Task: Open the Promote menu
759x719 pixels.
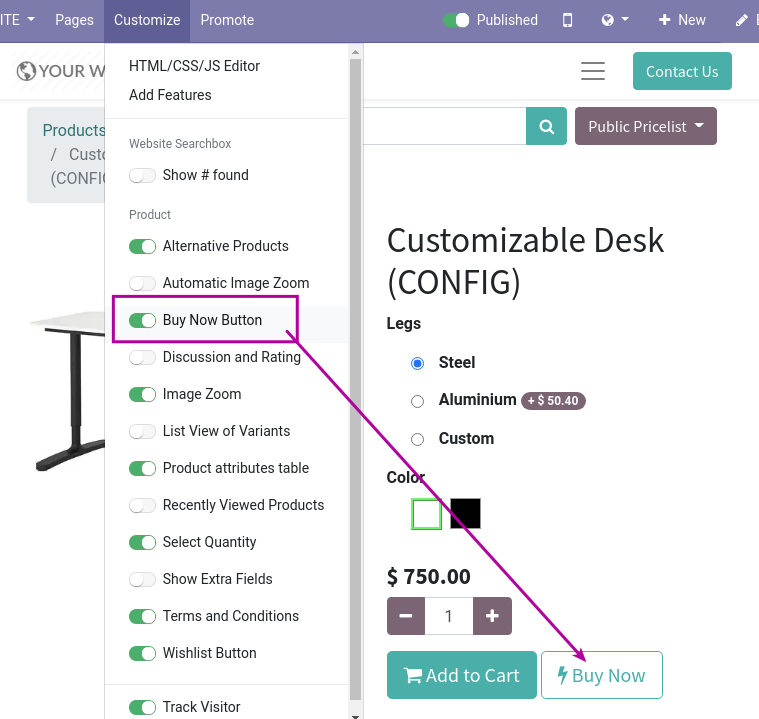Action: coord(227,20)
